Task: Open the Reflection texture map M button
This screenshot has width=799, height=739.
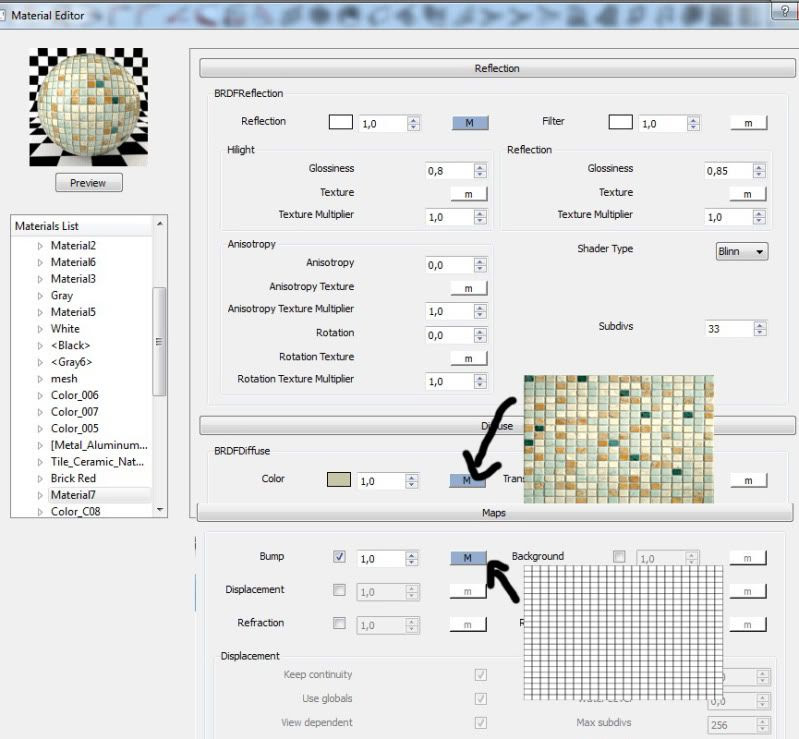Action: click(470, 123)
